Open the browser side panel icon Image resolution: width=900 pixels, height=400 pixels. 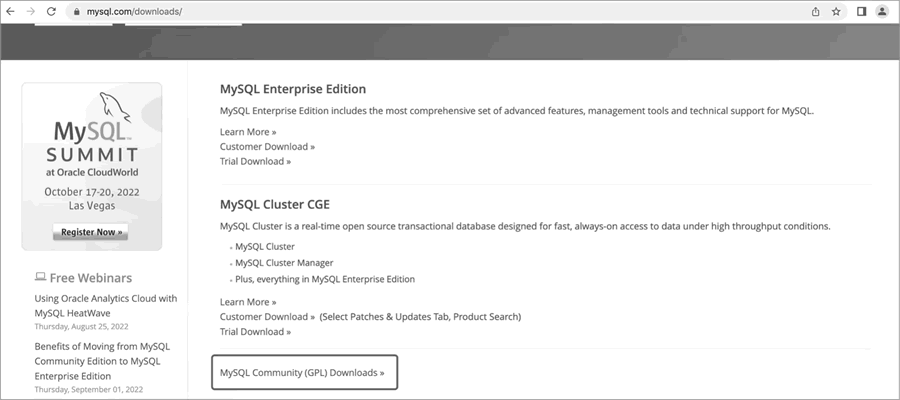(x=861, y=11)
